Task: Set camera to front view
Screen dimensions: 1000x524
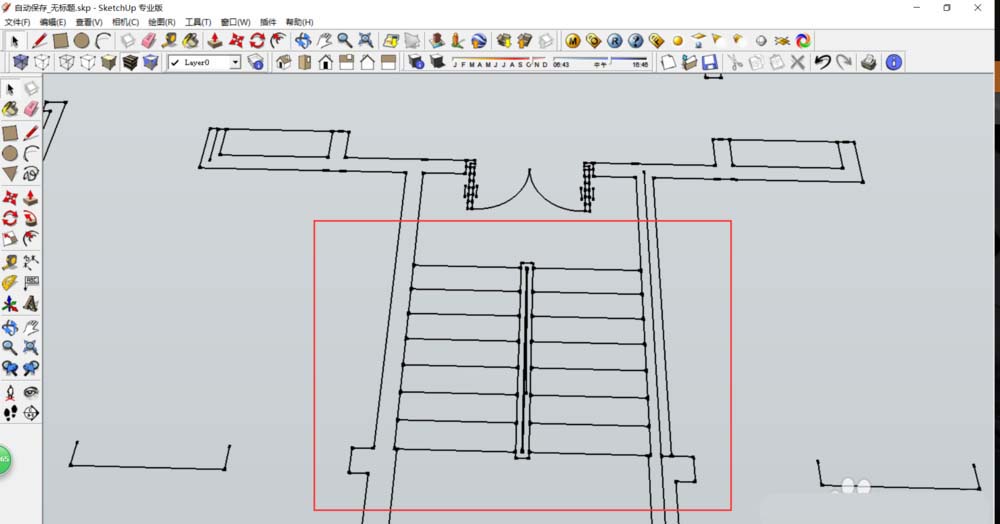Action: tap(326, 62)
